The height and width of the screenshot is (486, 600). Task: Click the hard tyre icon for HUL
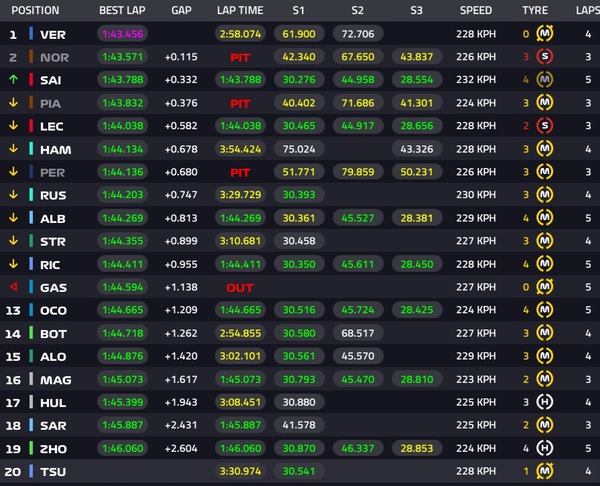pyautogui.click(x=545, y=402)
